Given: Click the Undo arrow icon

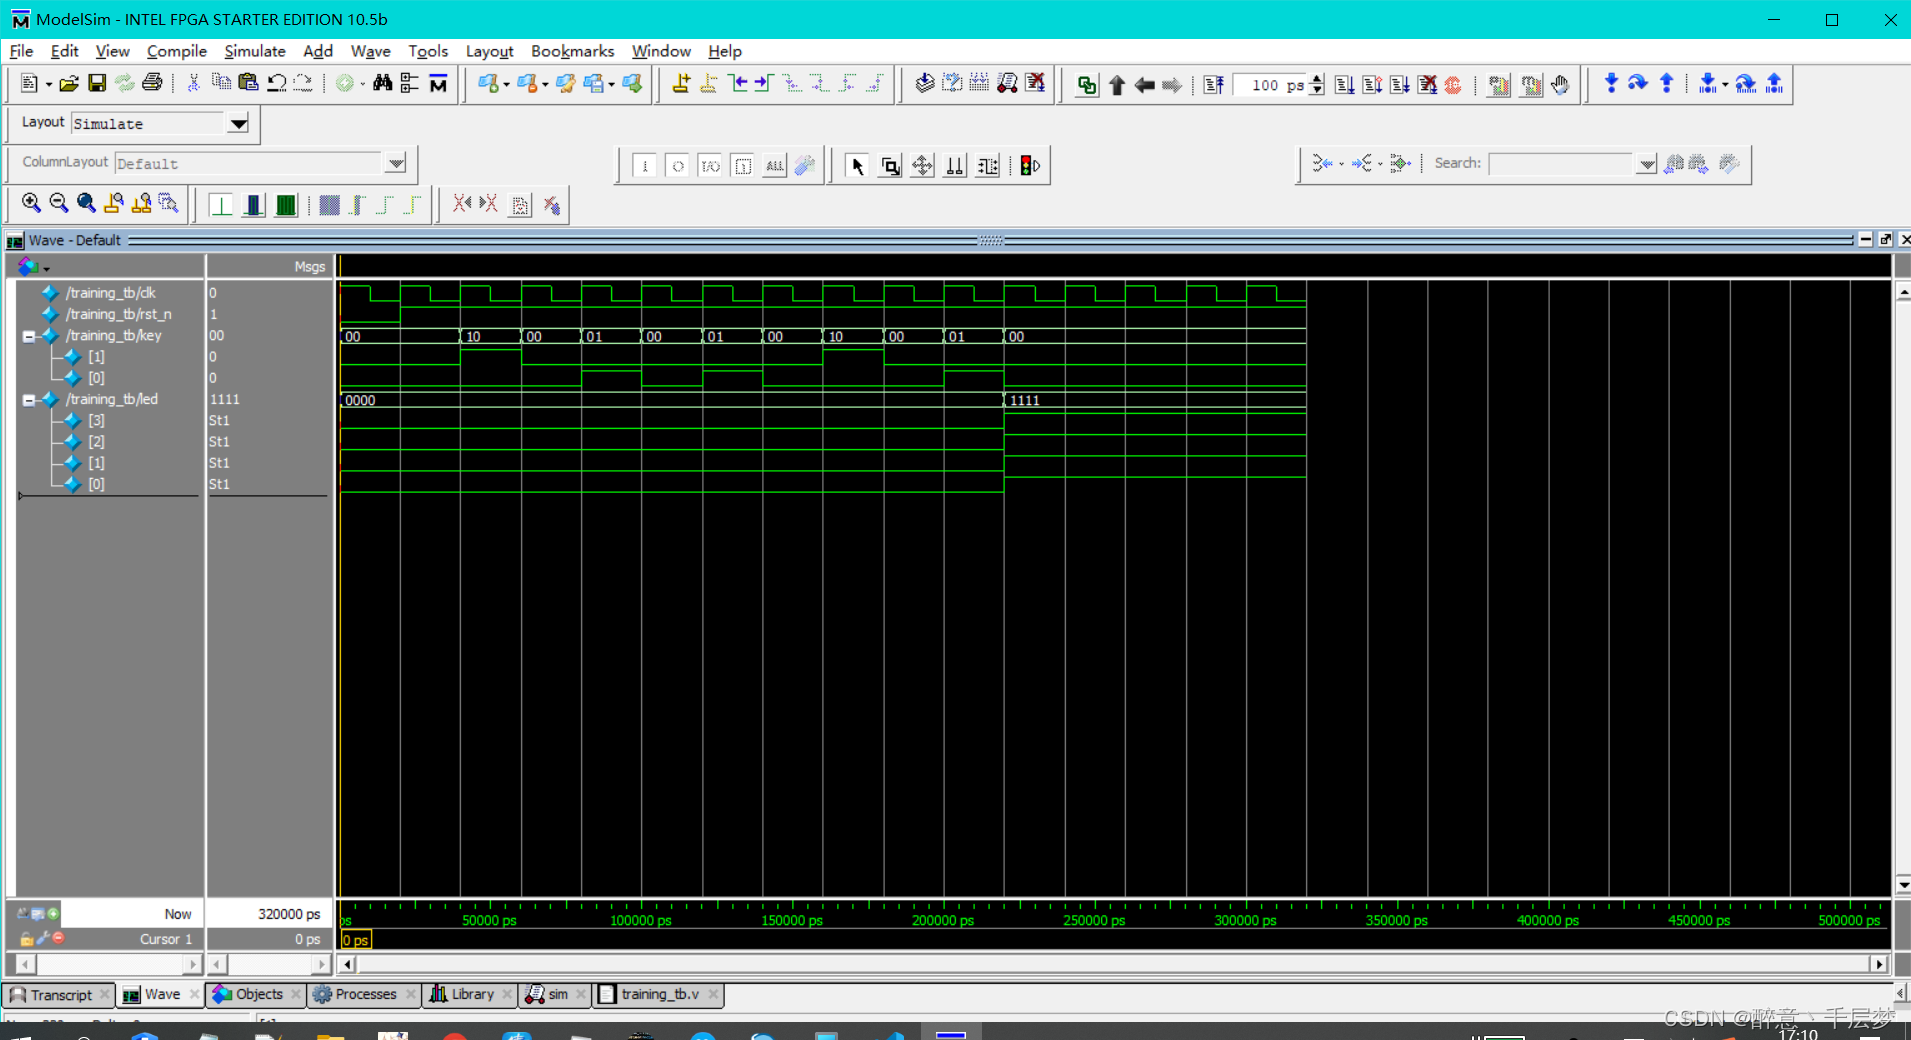Looking at the screenshot, I should point(277,84).
